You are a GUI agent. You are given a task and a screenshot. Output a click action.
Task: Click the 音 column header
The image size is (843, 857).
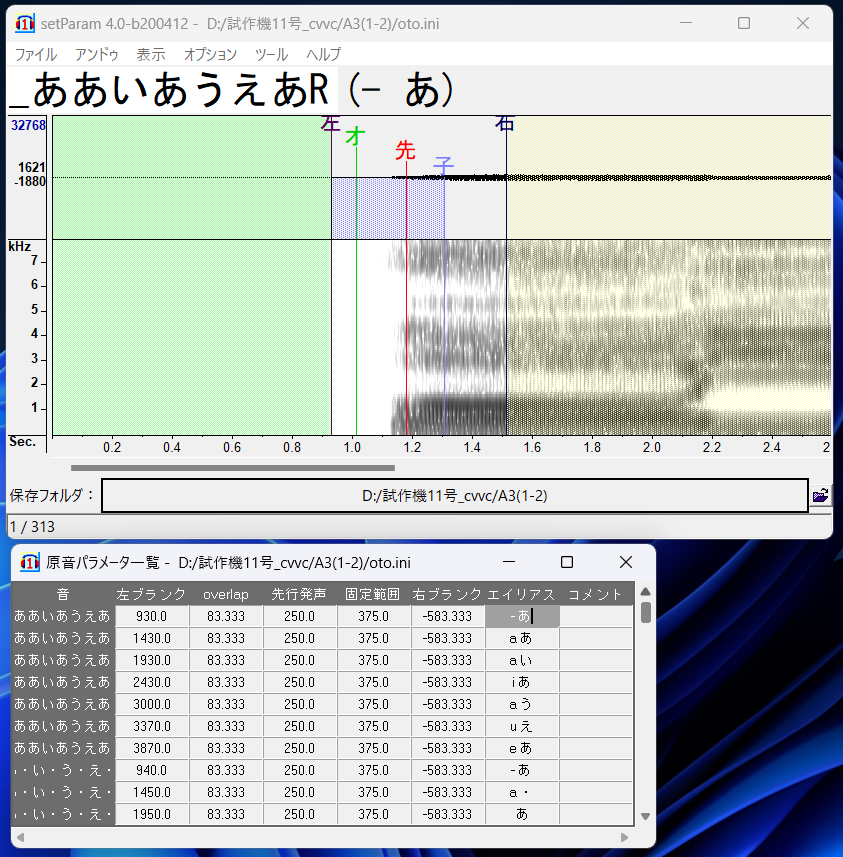pos(63,594)
